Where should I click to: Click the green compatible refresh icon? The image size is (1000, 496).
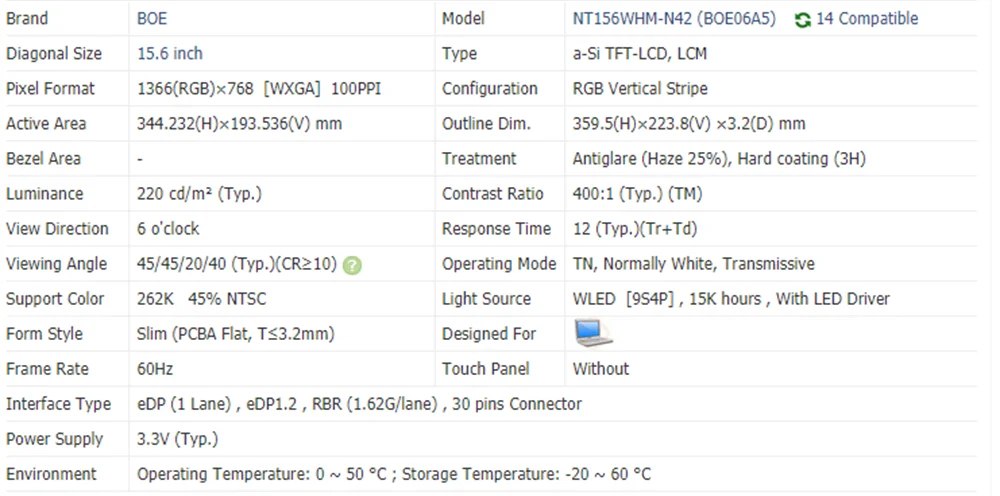(x=802, y=19)
